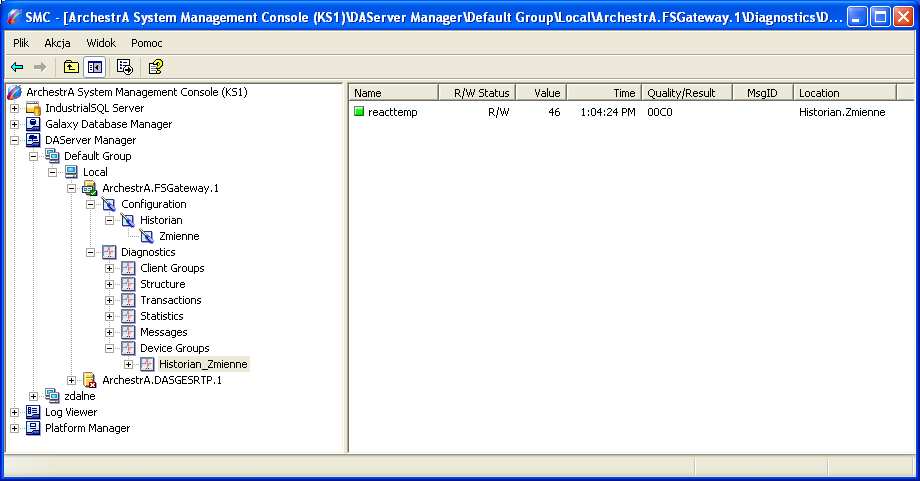The width and height of the screenshot is (920, 481).
Task: Collapse the ArchestrA.FSGateway.1 node
Action: click(71, 188)
